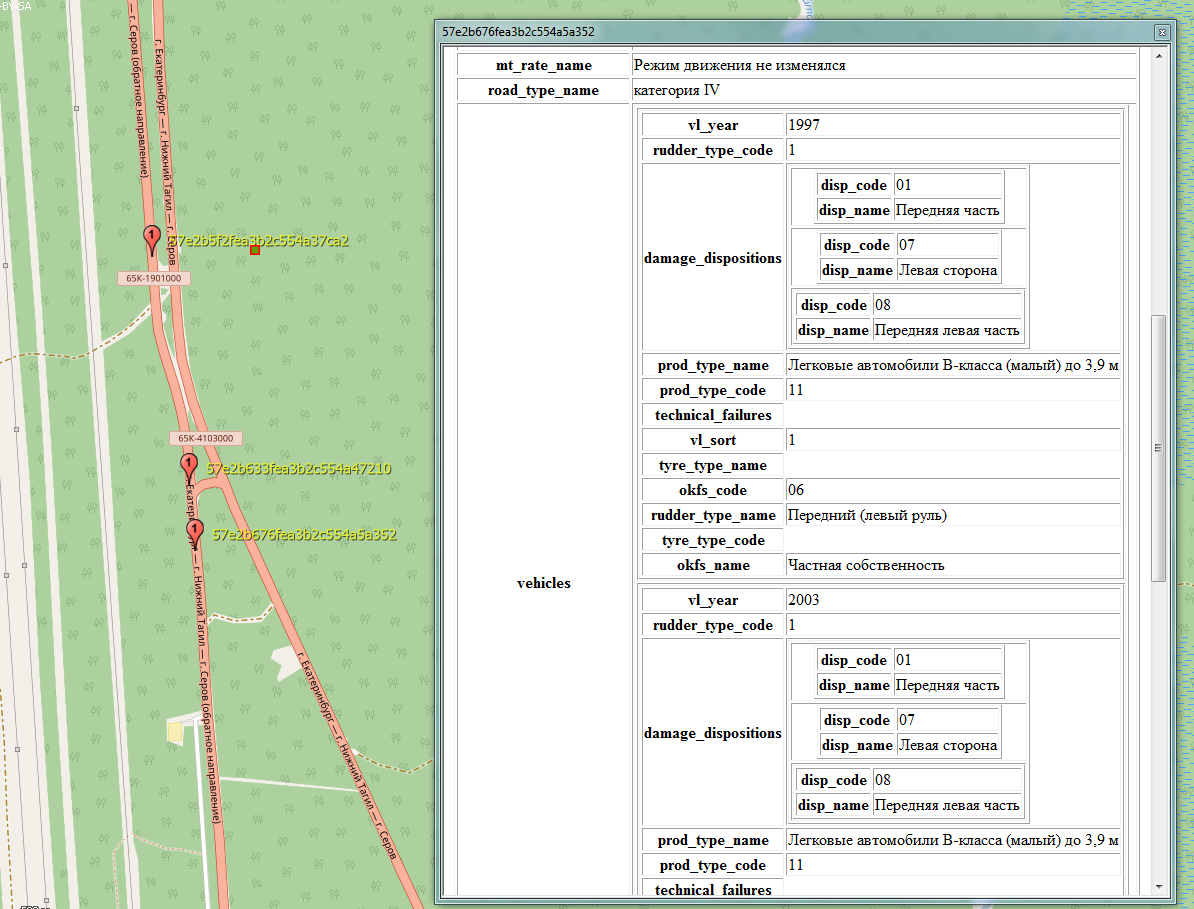Click the popup title bar text
The height and width of the screenshot is (909, 1194).
click(518, 32)
